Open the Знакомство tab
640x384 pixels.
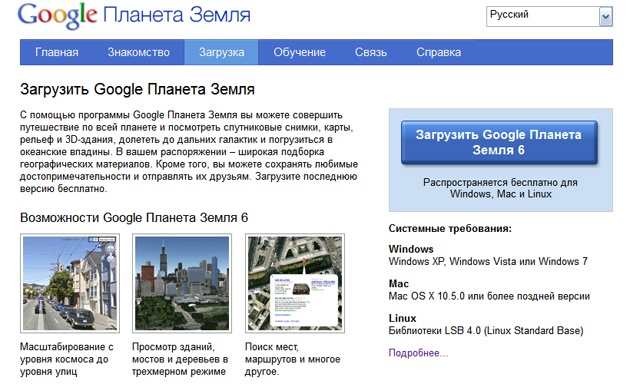pos(138,52)
